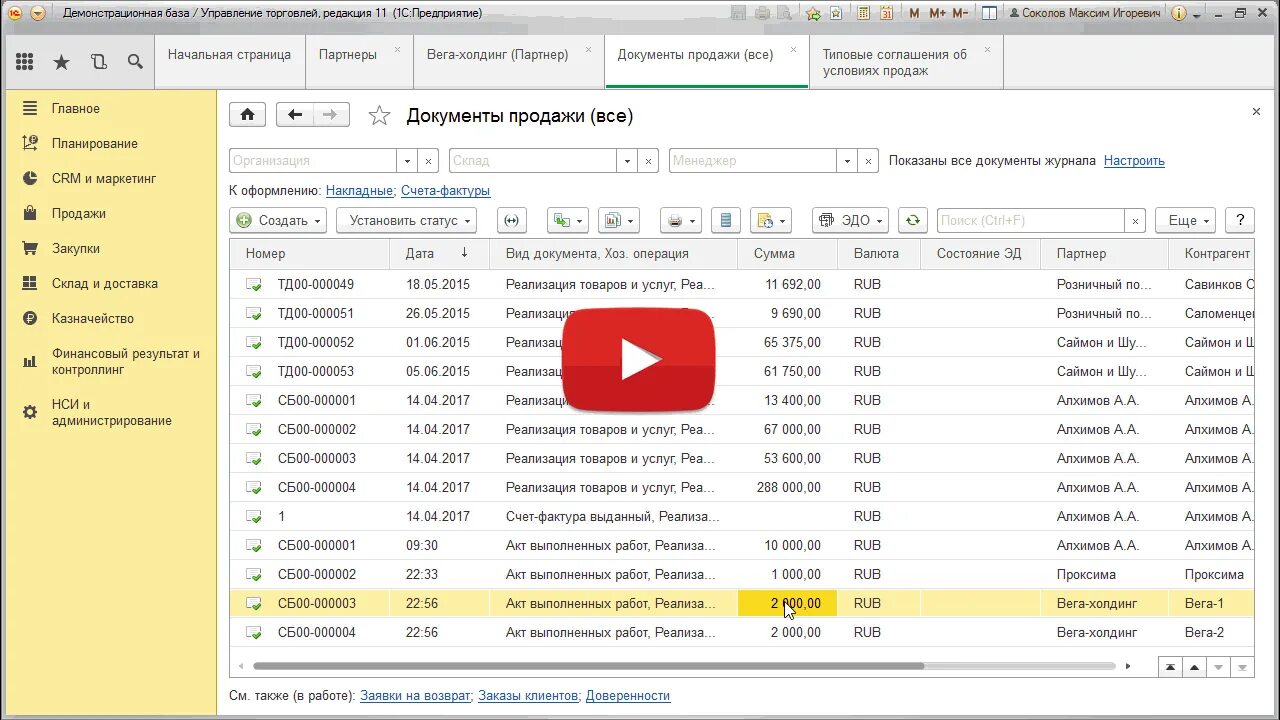1280x720 pixels.
Task: Expand the print dropdown button
Action: (681, 220)
